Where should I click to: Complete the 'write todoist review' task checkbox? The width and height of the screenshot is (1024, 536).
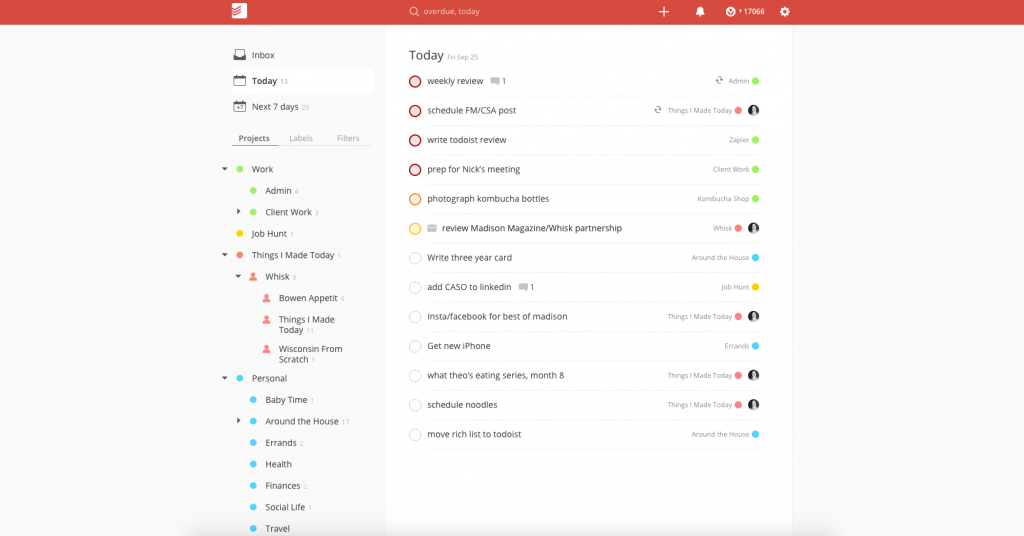pyautogui.click(x=415, y=140)
